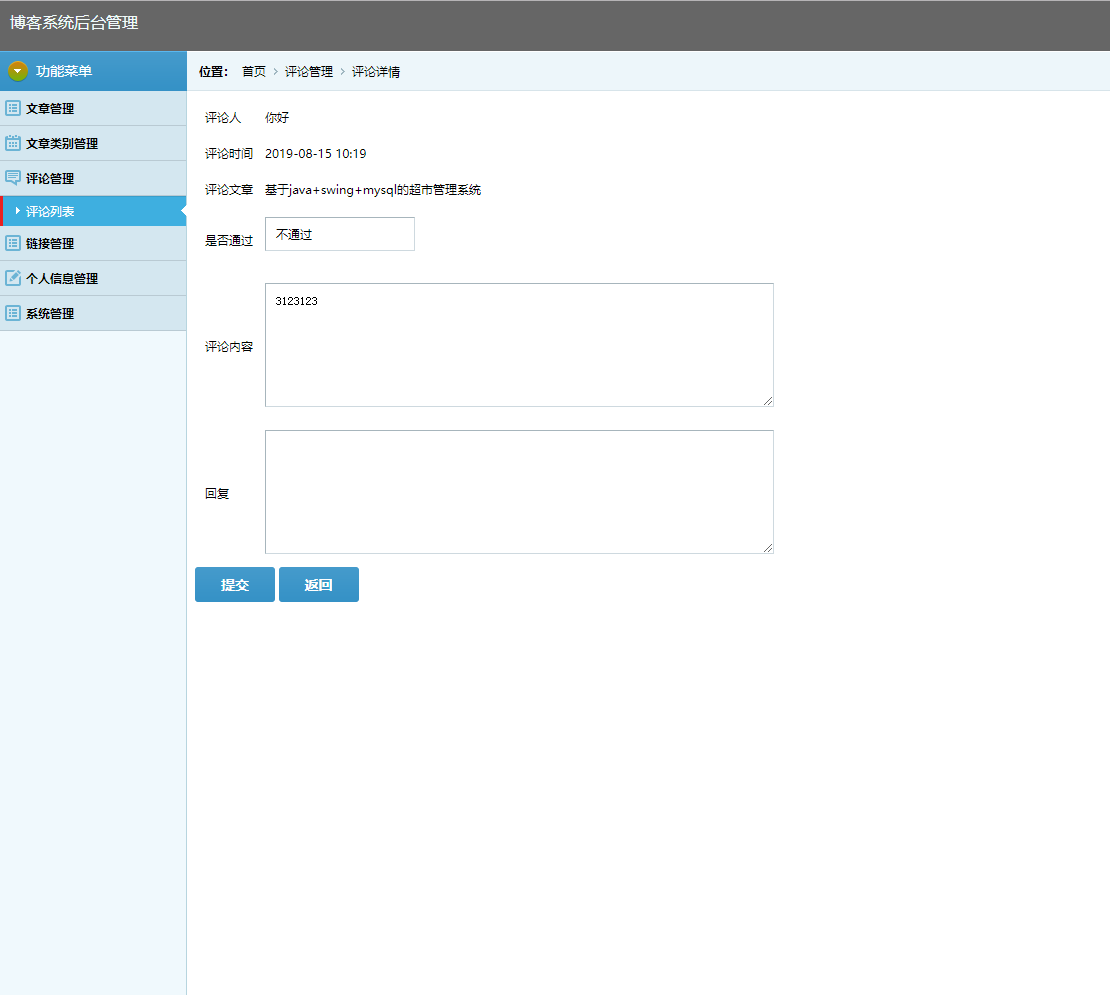Go to 首页 via breadcrumb

click(254, 72)
